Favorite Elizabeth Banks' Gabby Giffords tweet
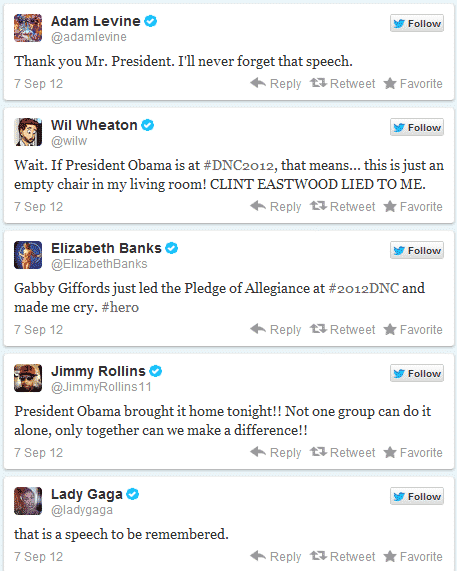 [413, 330]
